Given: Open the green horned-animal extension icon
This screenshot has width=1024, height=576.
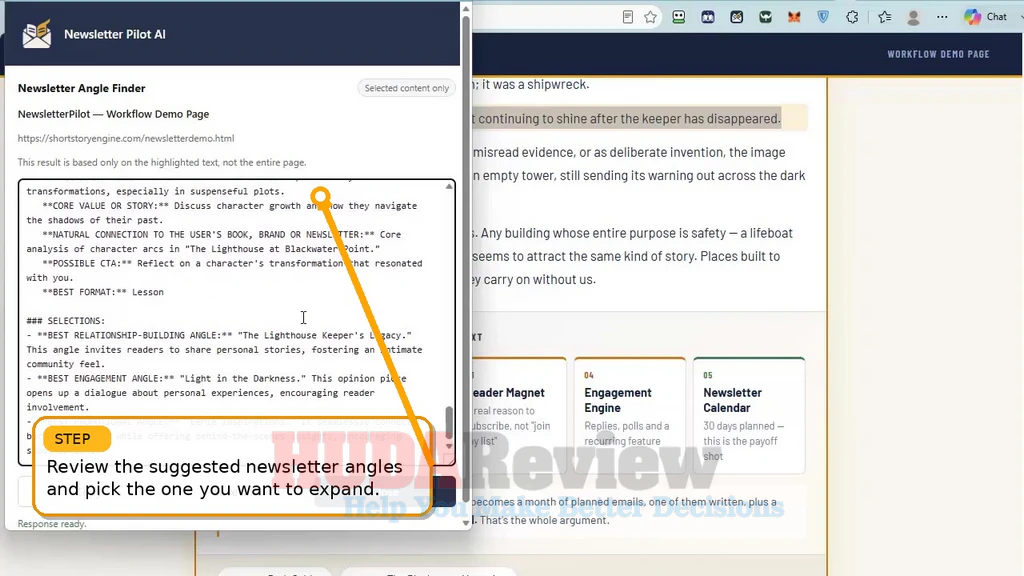Looking at the screenshot, I should click(x=765, y=17).
